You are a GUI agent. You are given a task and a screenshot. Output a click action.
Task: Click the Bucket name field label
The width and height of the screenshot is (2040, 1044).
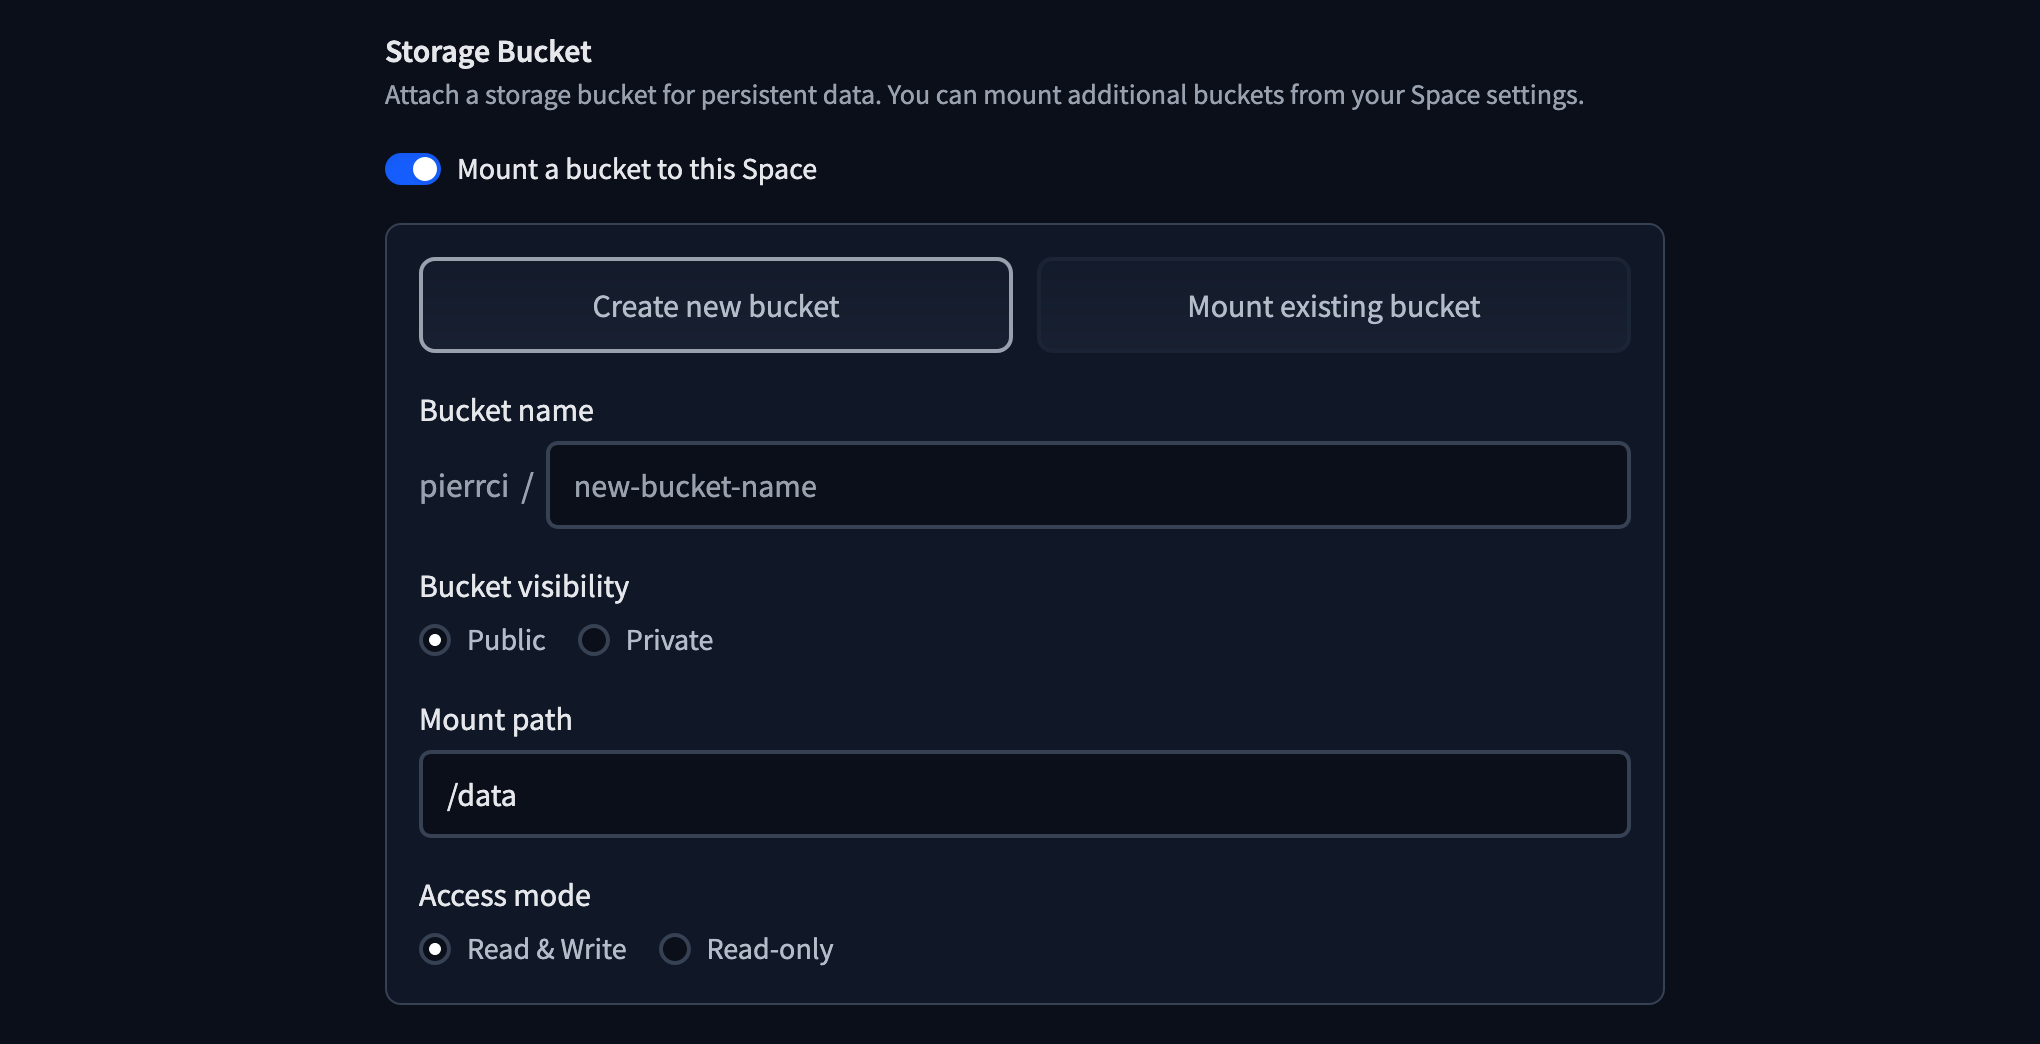pyautogui.click(x=506, y=410)
